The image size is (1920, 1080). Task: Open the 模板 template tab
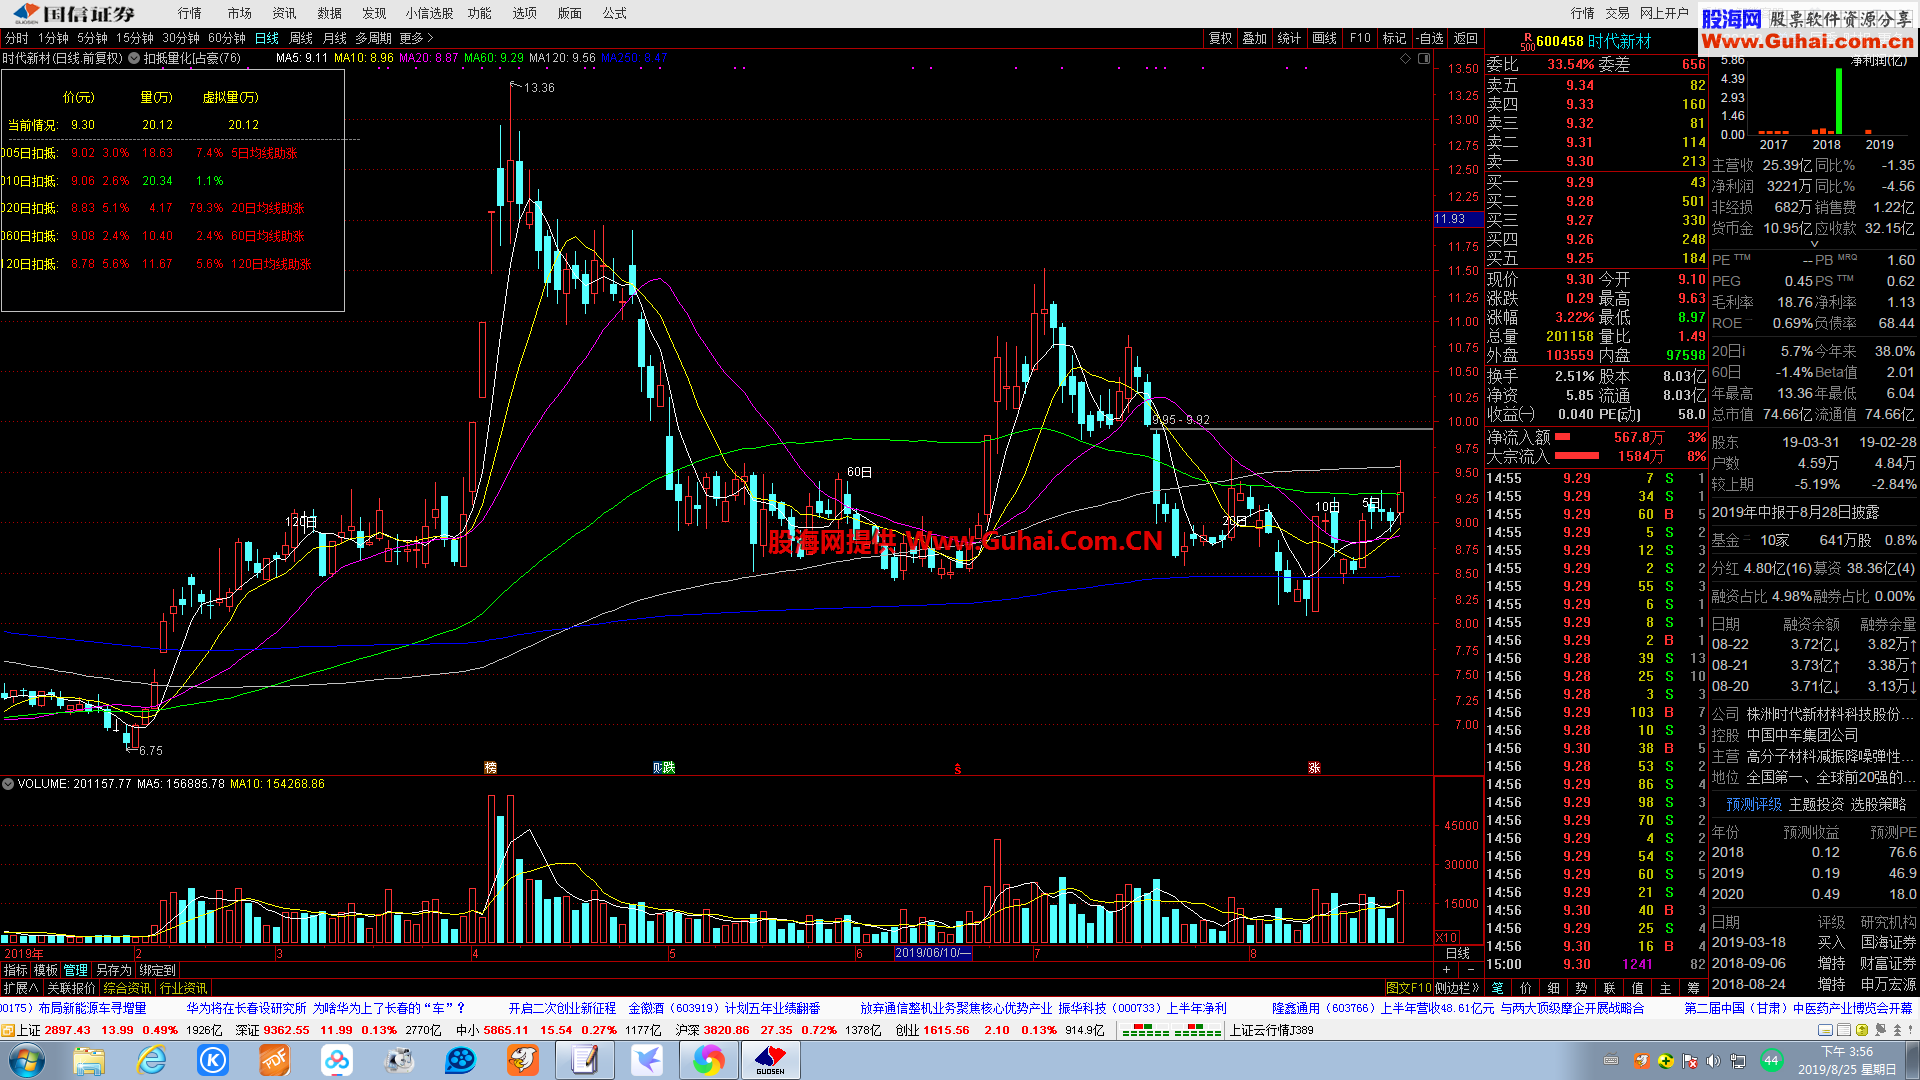46,970
